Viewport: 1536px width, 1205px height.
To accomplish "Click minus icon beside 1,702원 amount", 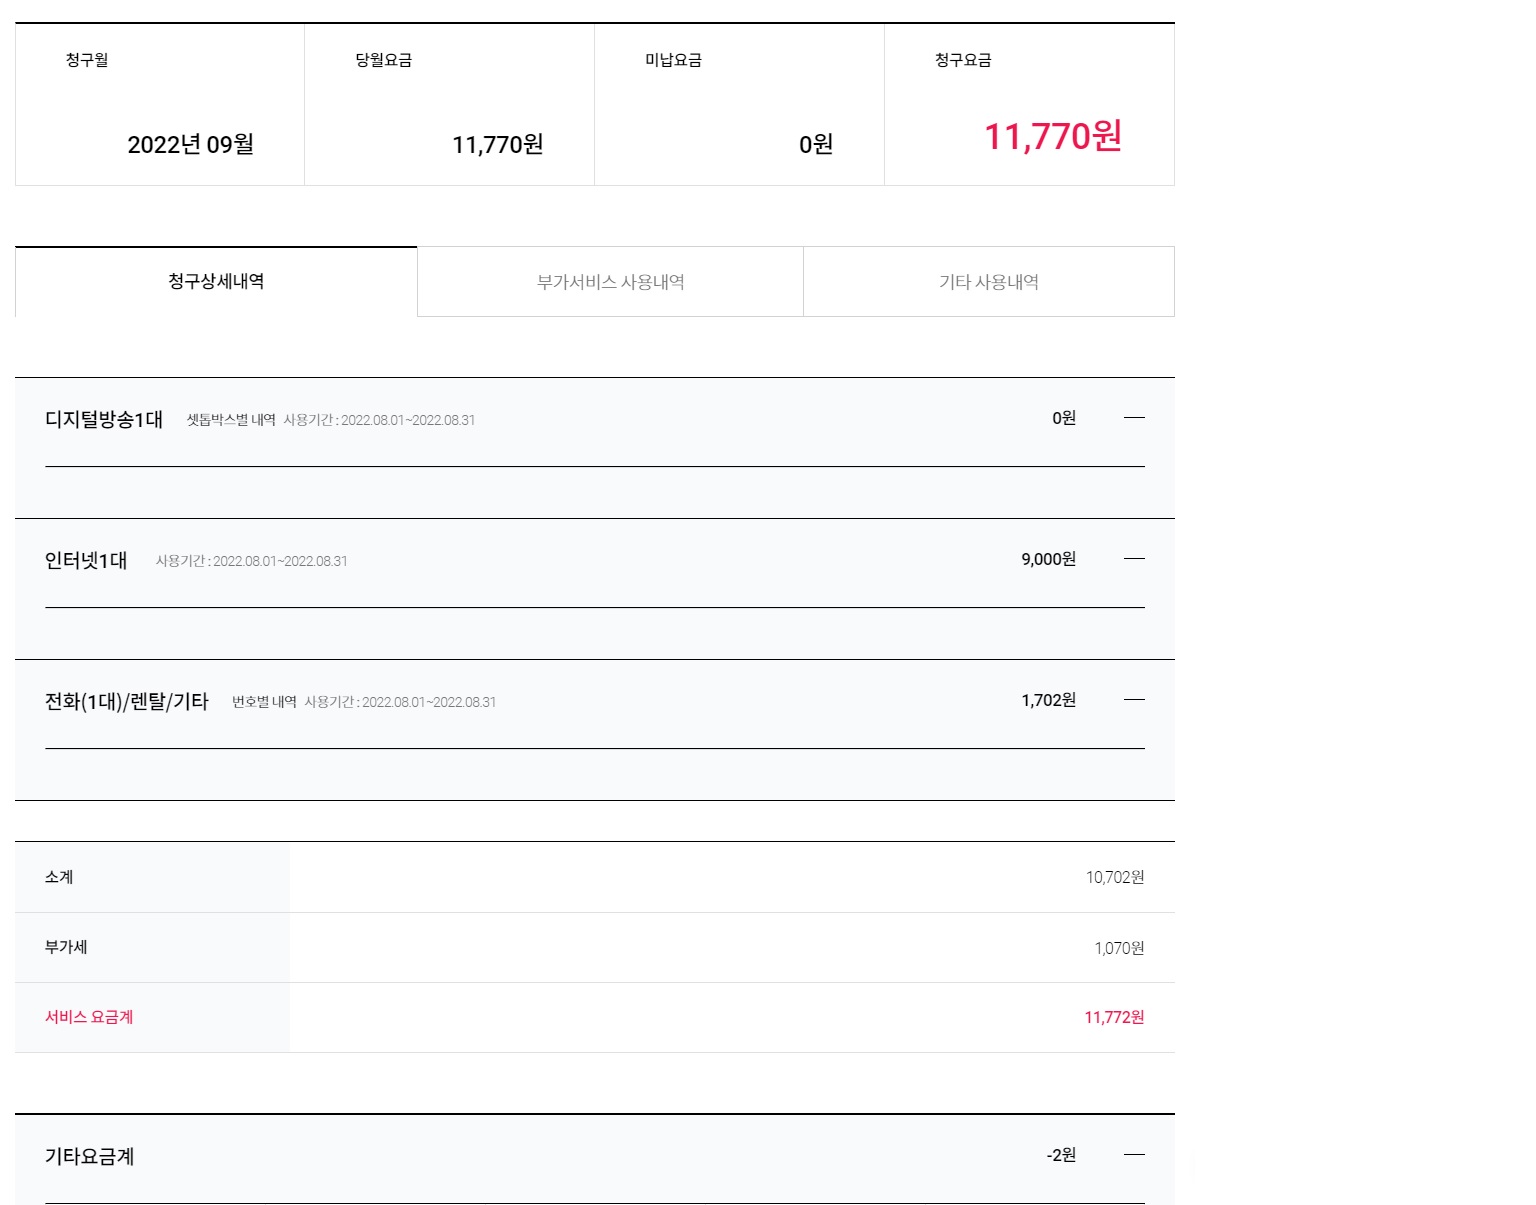I will pyautogui.click(x=1134, y=700).
